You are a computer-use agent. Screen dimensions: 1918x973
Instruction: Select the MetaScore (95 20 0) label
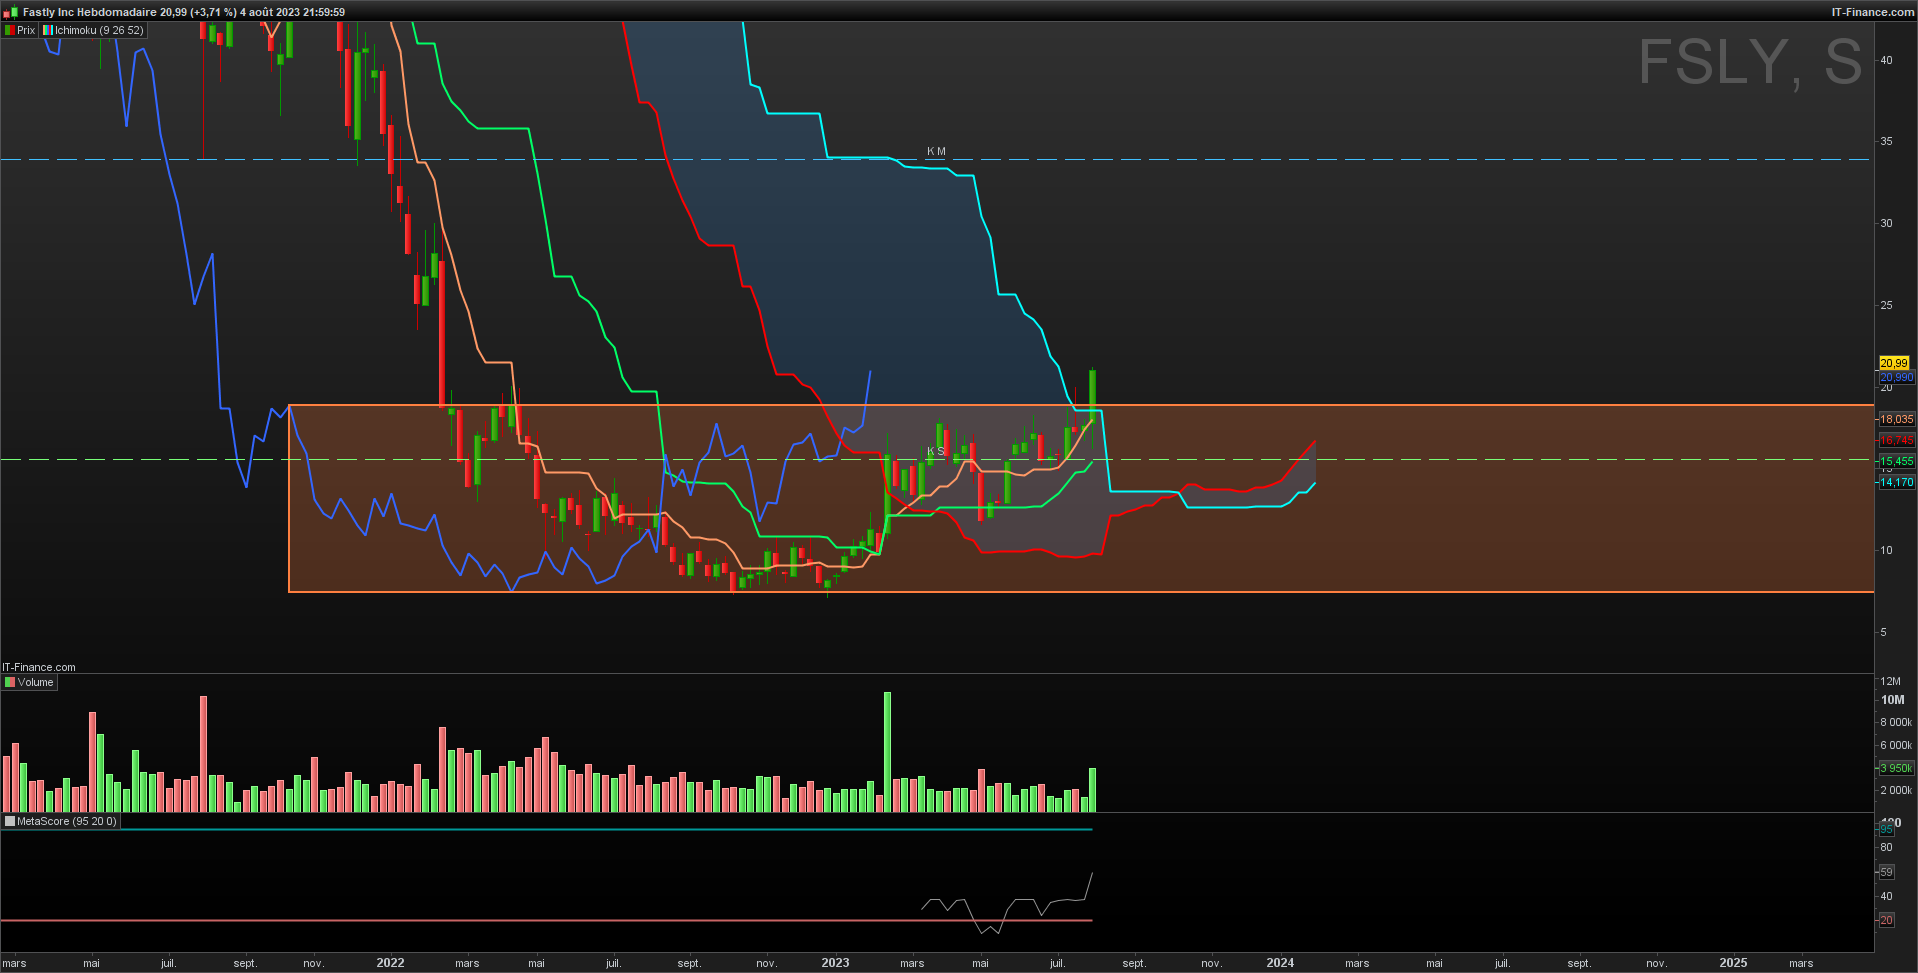(66, 821)
